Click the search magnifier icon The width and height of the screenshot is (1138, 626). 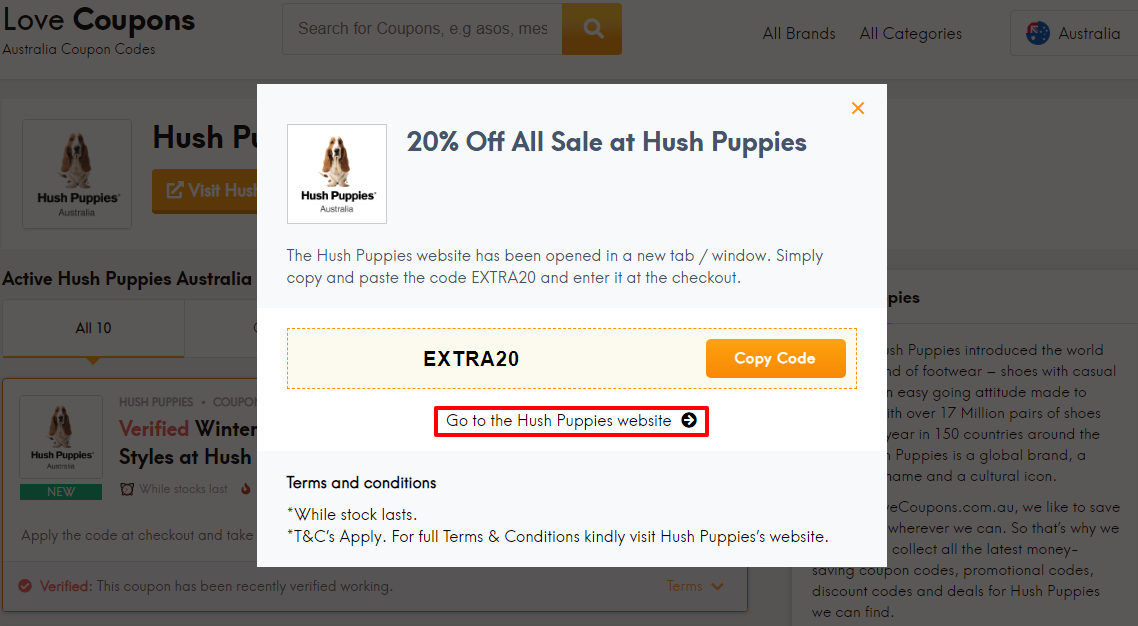coord(591,29)
